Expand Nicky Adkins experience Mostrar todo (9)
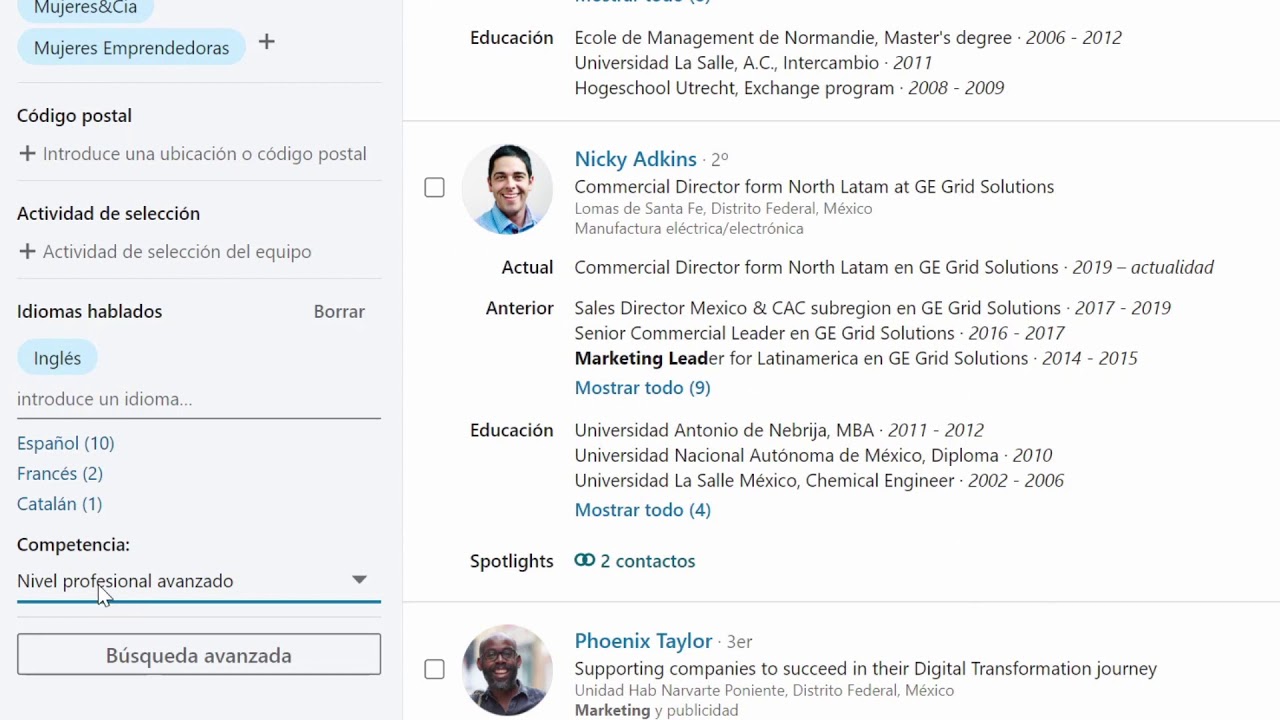This screenshot has width=1280, height=720. pyautogui.click(x=642, y=388)
